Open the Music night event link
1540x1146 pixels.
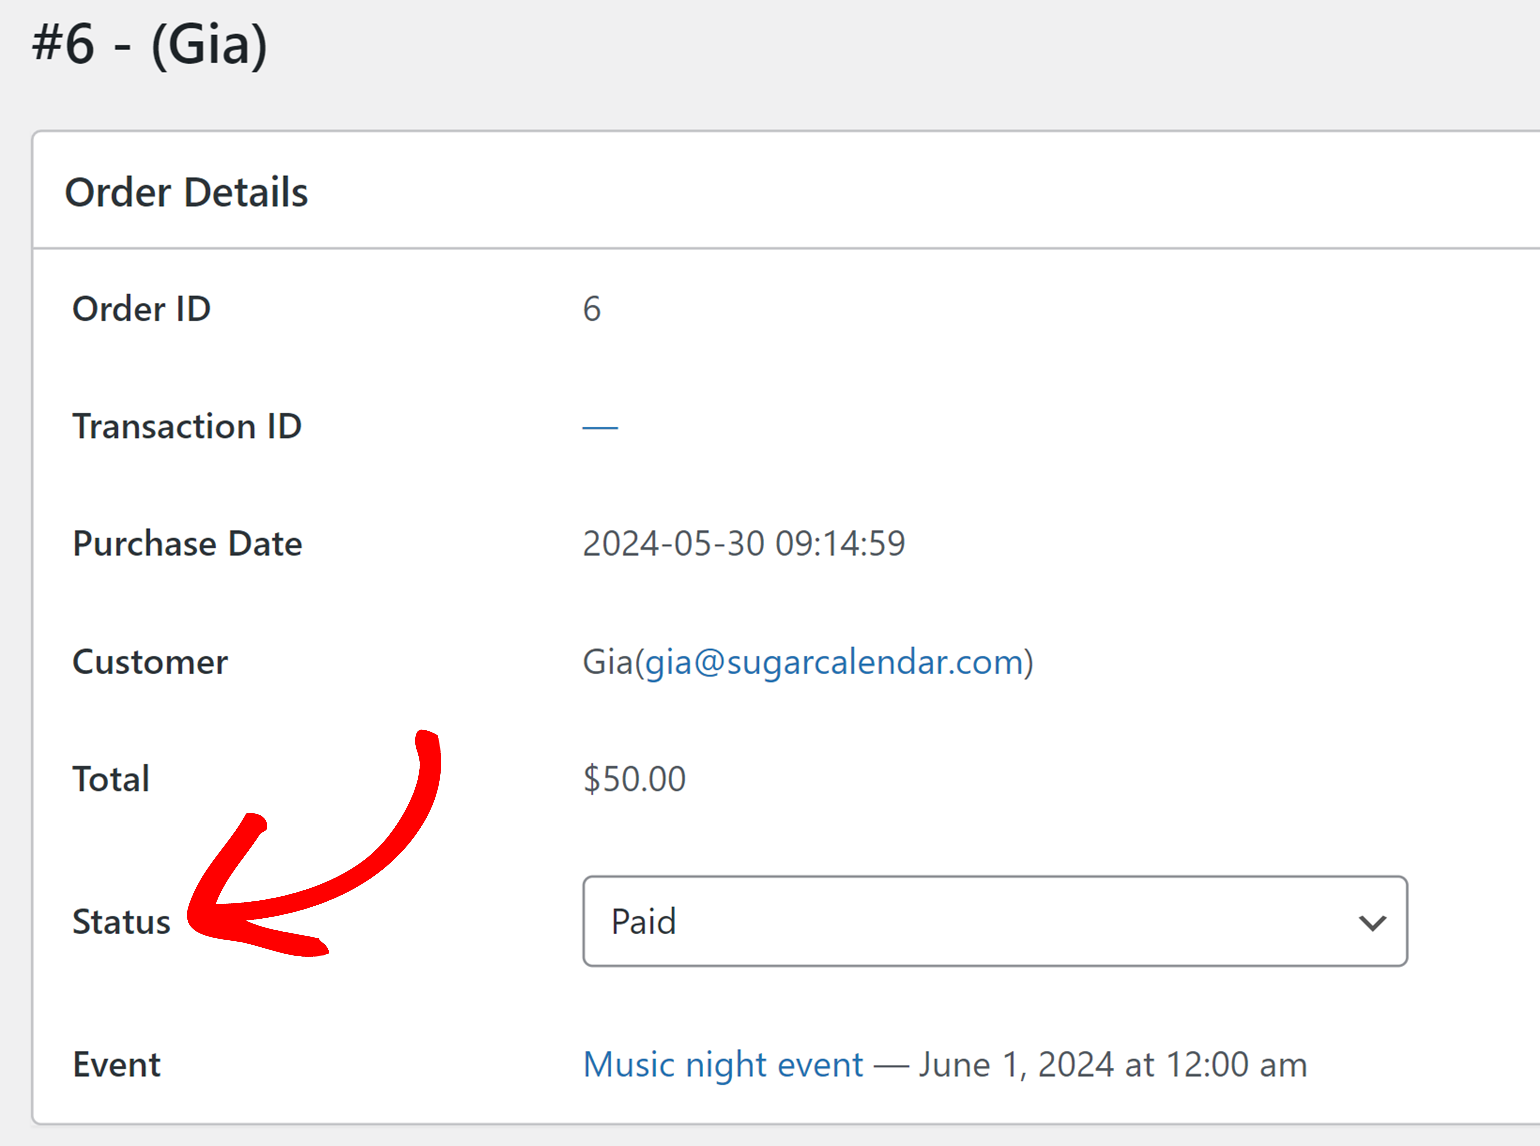[723, 1064]
